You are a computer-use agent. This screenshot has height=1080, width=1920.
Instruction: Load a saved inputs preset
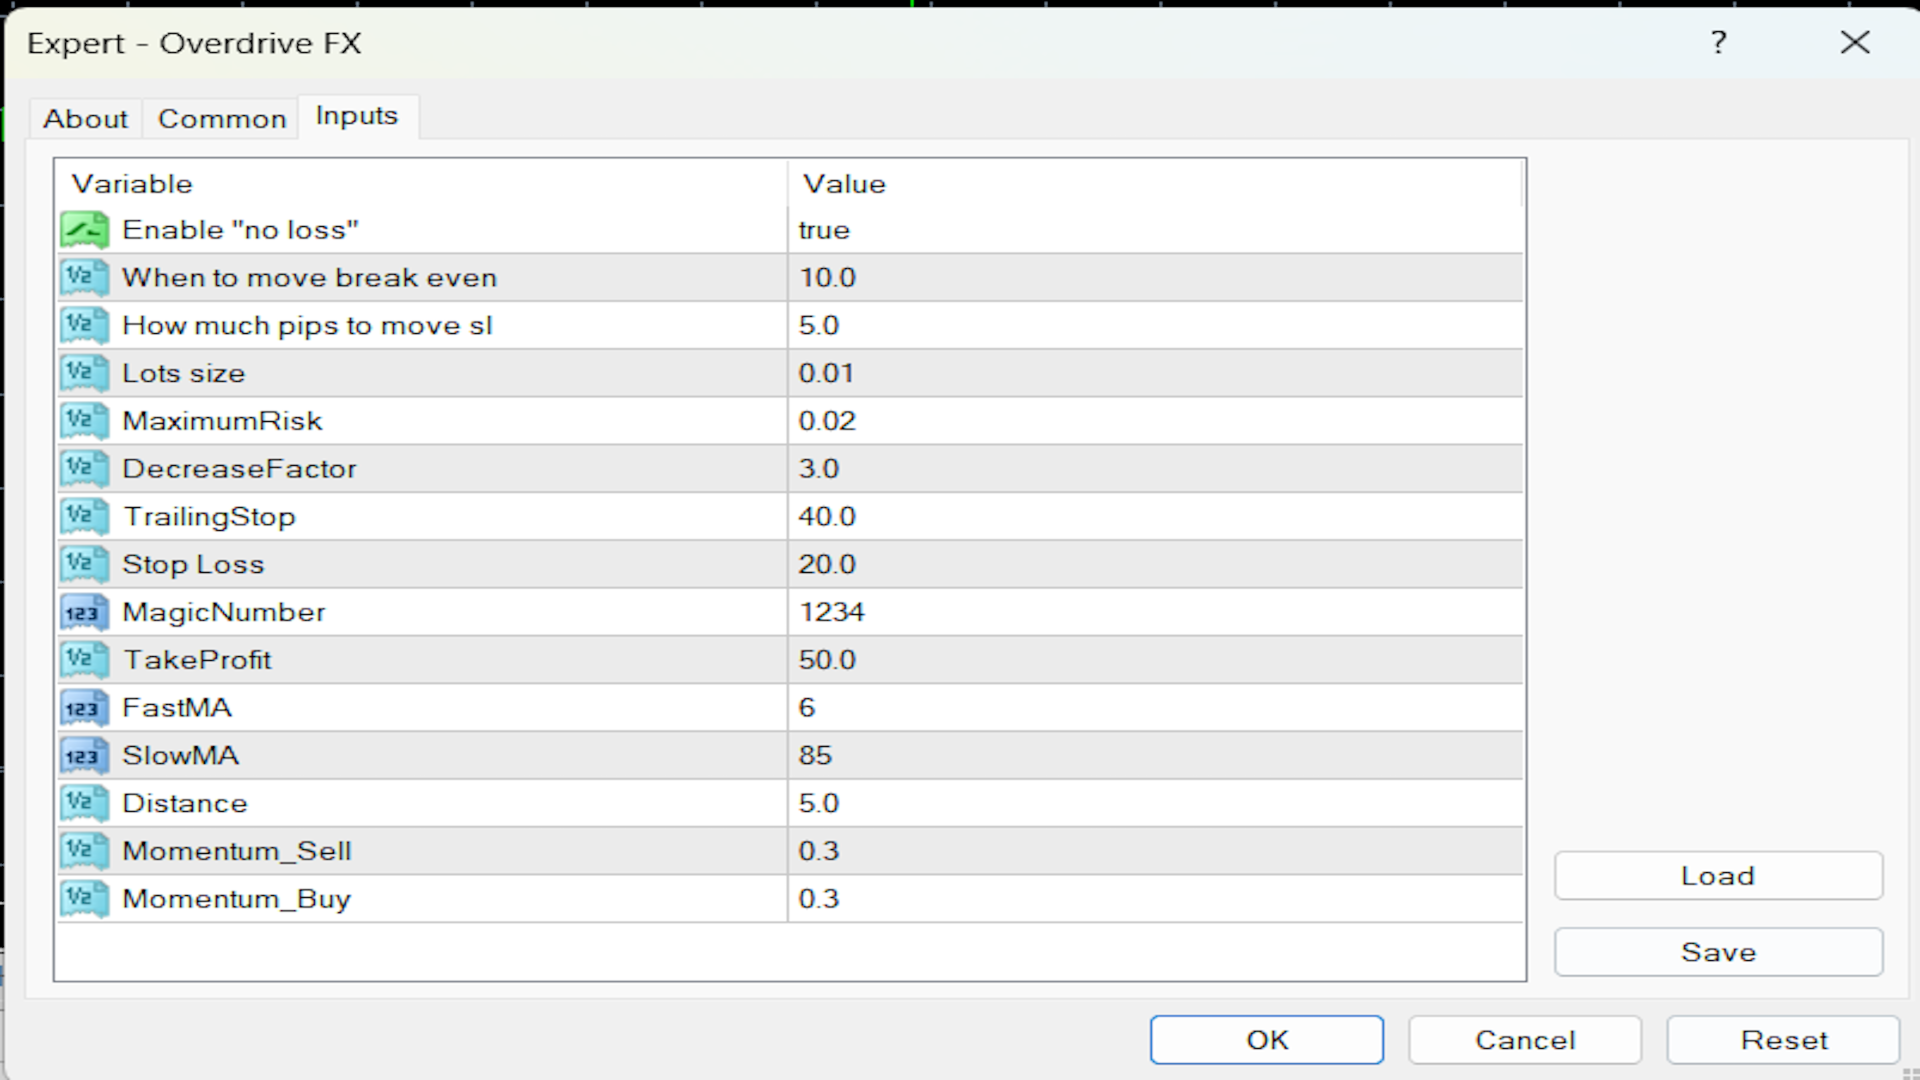pyautogui.click(x=1717, y=876)
